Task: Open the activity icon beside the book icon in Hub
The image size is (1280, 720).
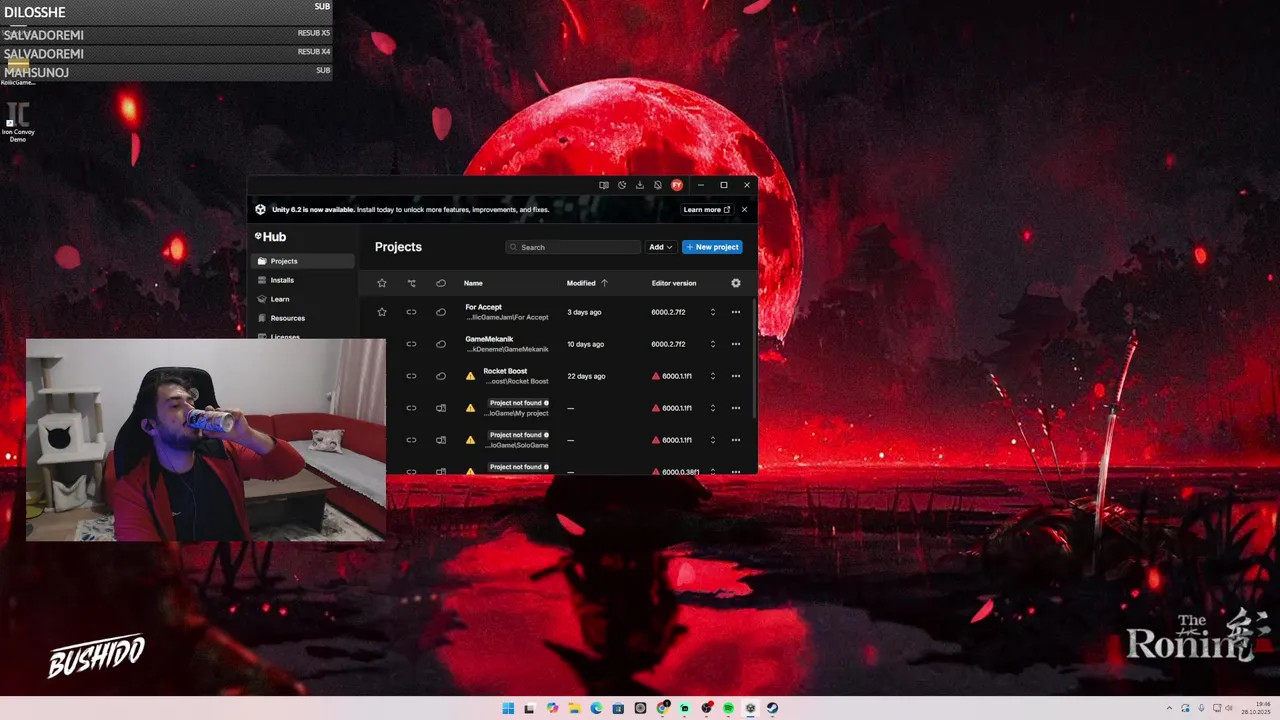Action: click(x=622, y=185)
